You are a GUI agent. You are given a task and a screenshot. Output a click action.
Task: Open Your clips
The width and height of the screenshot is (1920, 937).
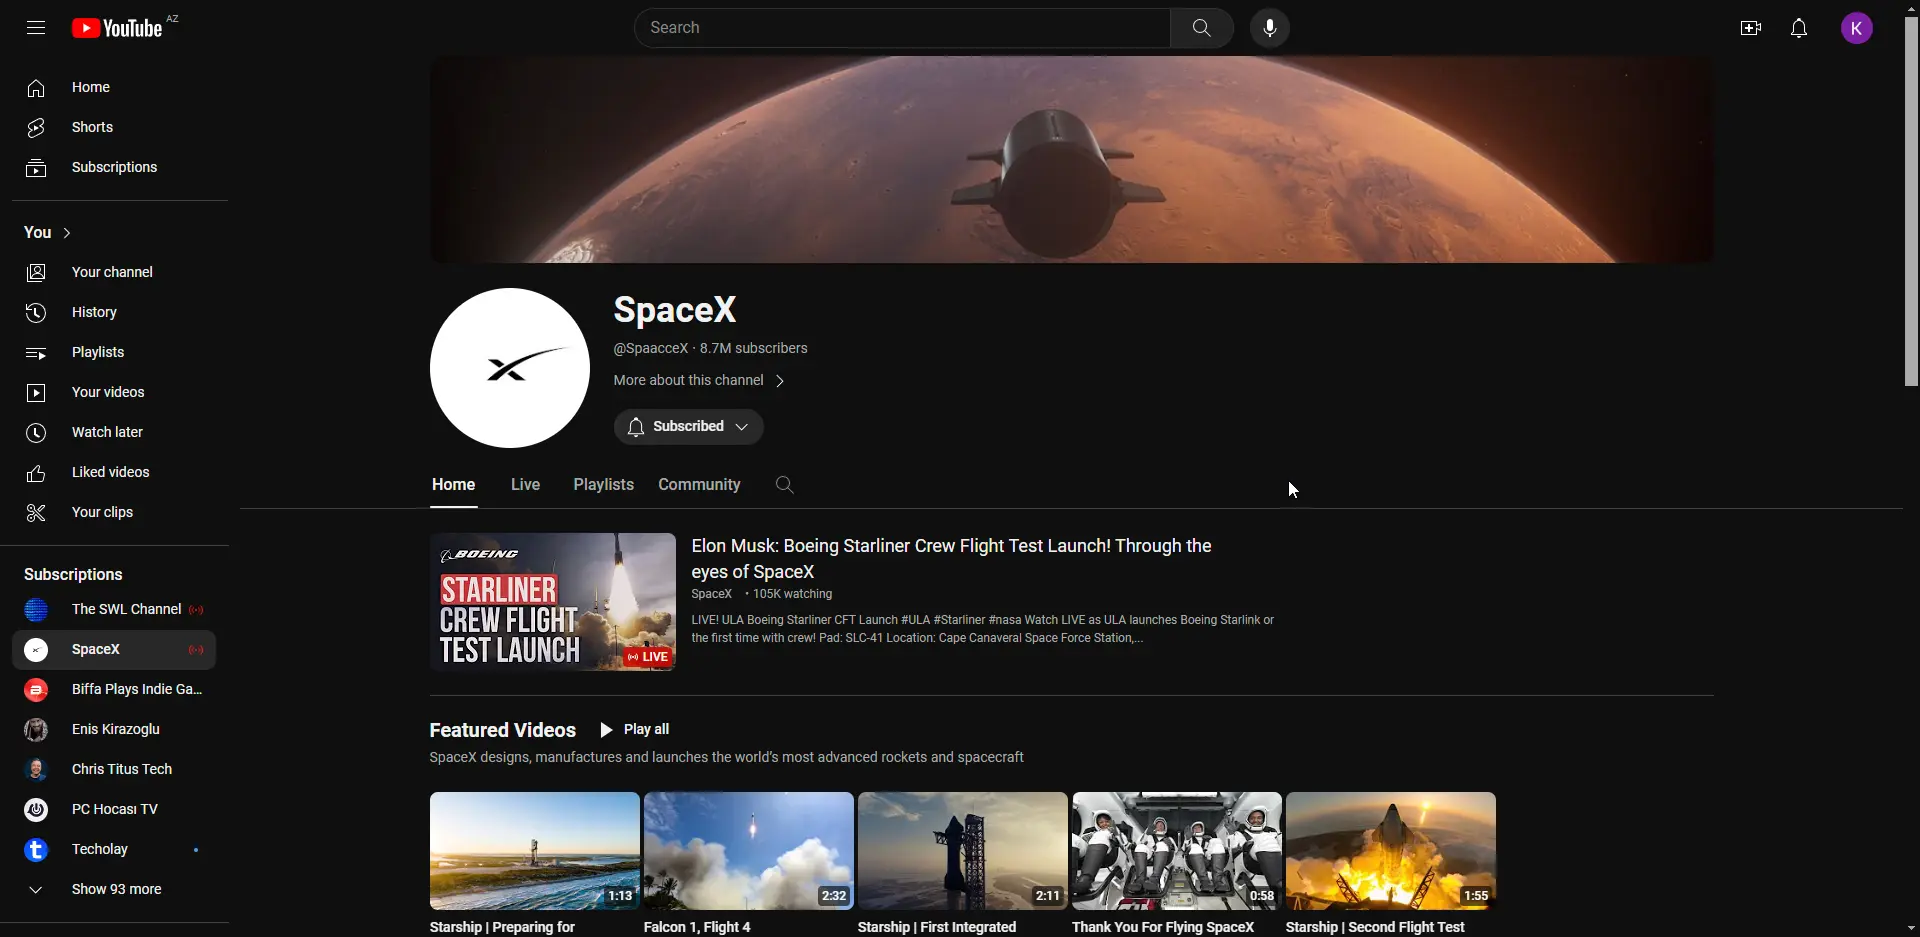(114, 513)
